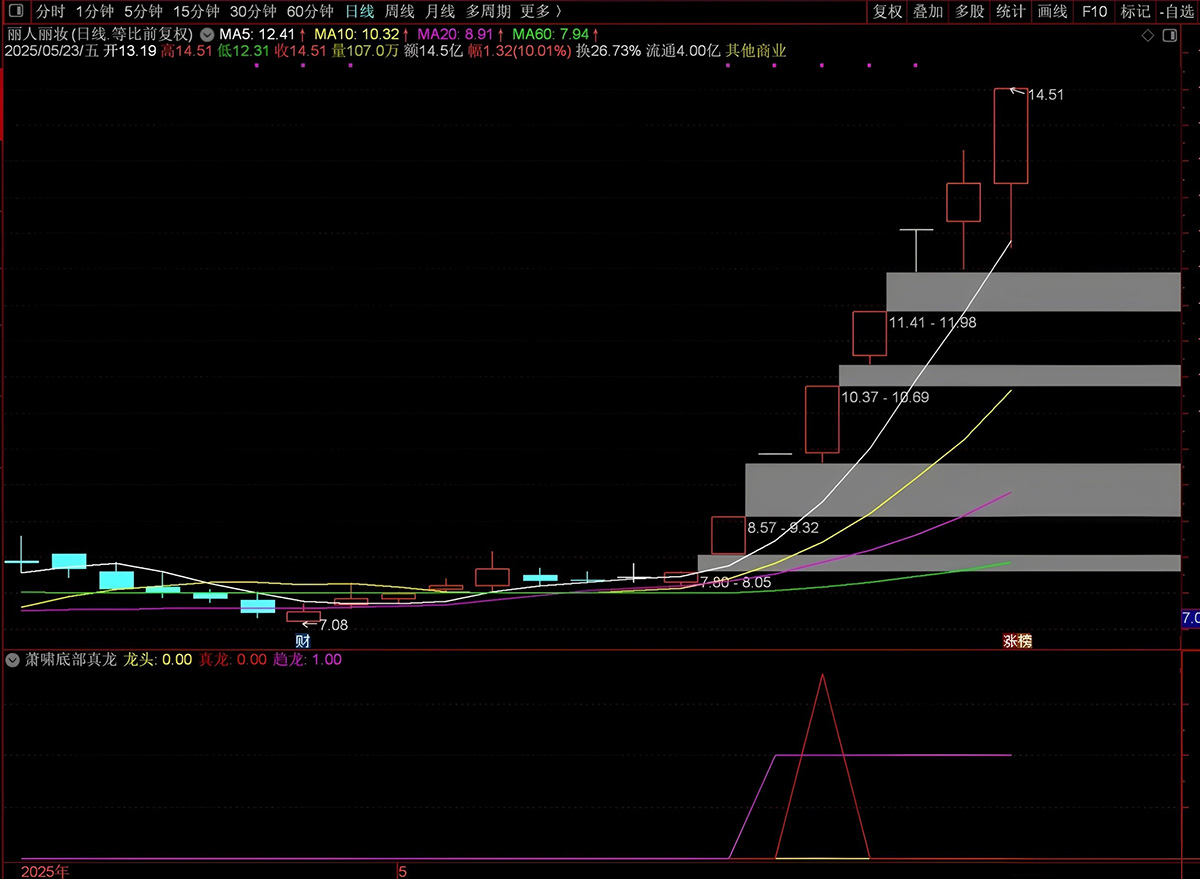Viewport: 1200px width, 879px height.
Task: Open dropdown arrow beside 萧啸底部真龙 indicator
Action: click(x=12, y=660)
